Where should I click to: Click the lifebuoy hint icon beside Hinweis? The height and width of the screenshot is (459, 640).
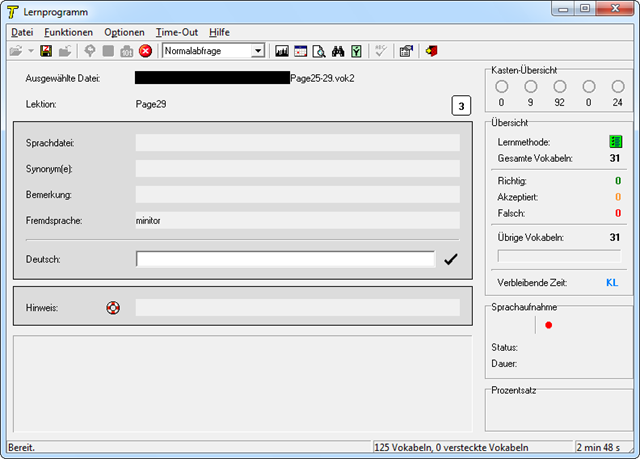click(113, 307)
